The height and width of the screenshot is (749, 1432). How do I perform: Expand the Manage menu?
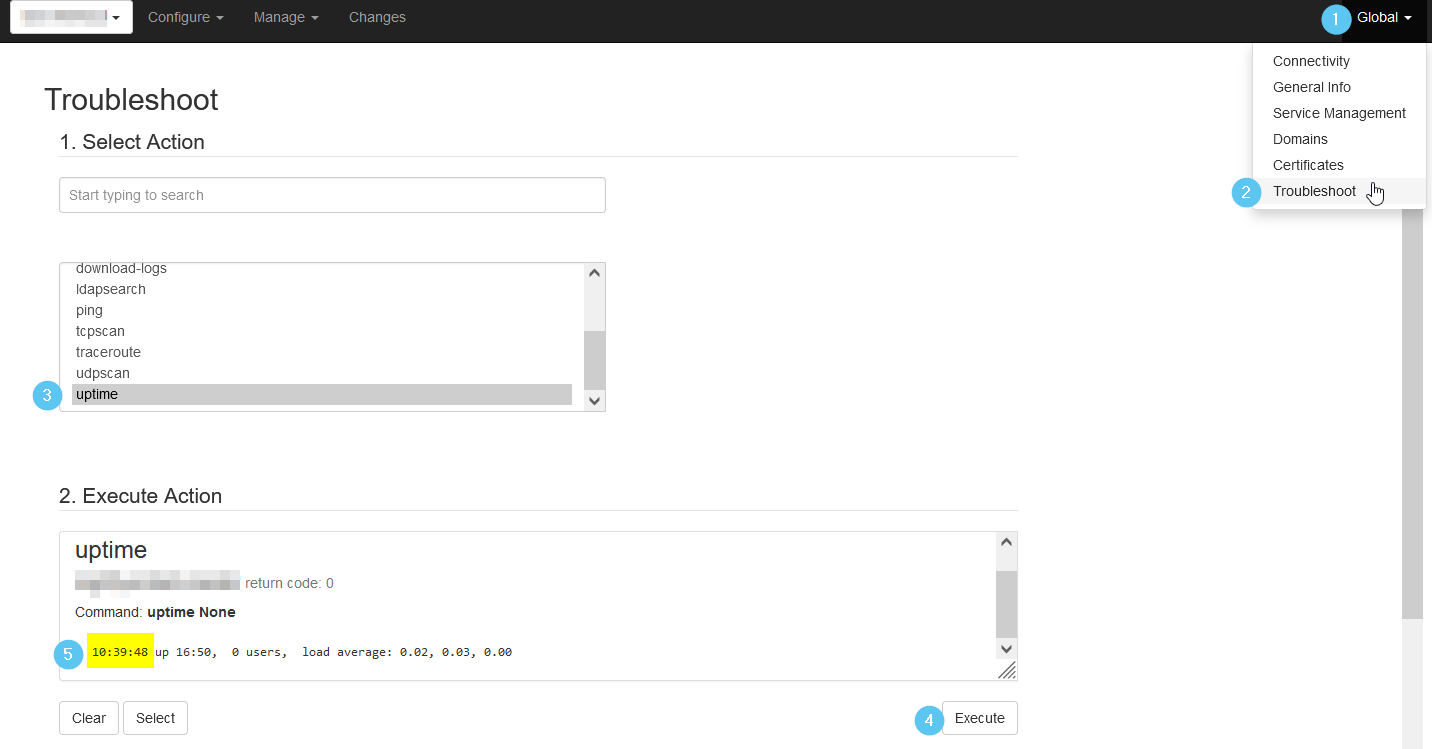[x=286, y=17]
